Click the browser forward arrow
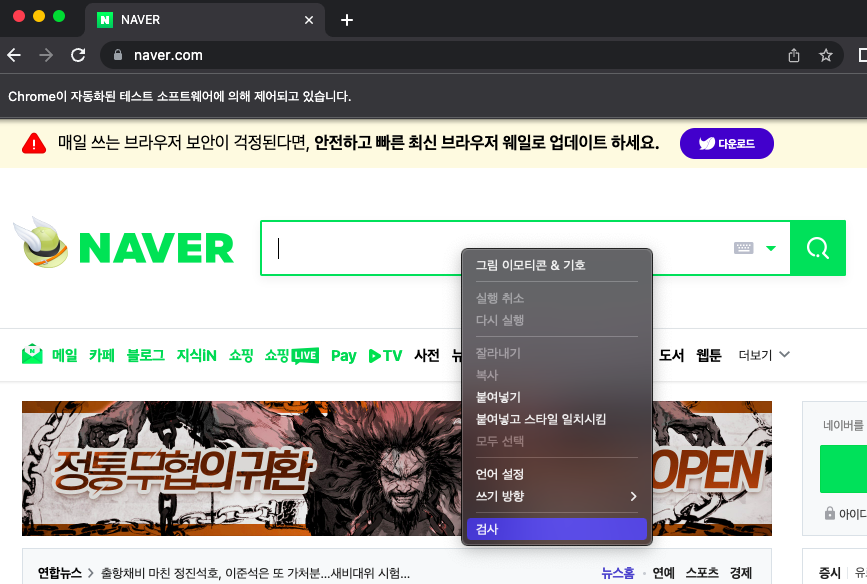This screenshot has height=584, width=867. [x=46, y=55]
